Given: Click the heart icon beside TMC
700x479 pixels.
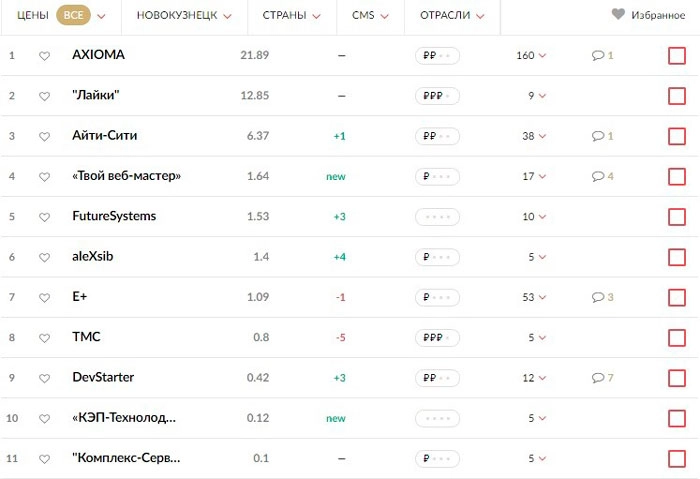Looking at the screenshot, I should 44,338.
